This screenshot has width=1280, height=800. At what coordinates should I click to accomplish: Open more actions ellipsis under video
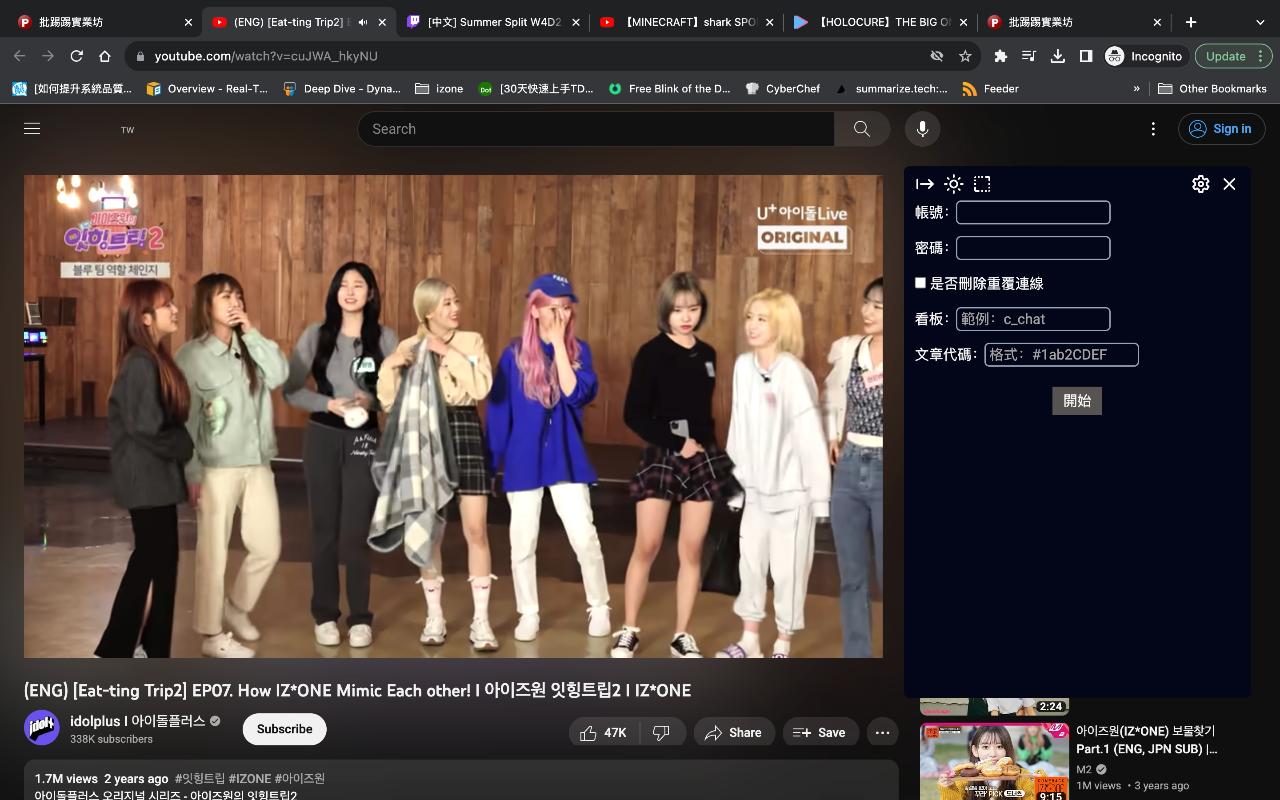(882, 733)
